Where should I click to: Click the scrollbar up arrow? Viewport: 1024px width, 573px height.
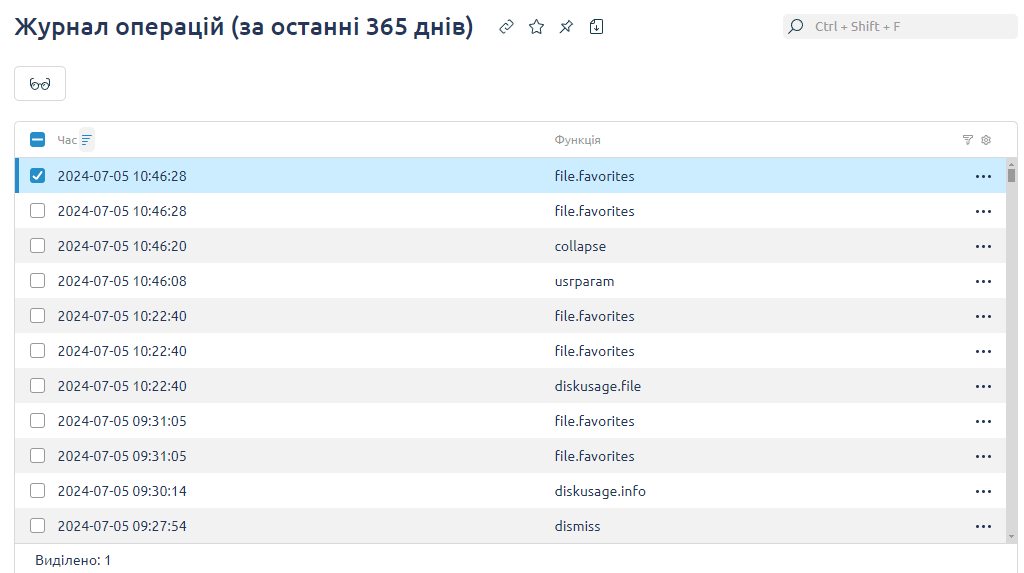(x=1012, y=165)
